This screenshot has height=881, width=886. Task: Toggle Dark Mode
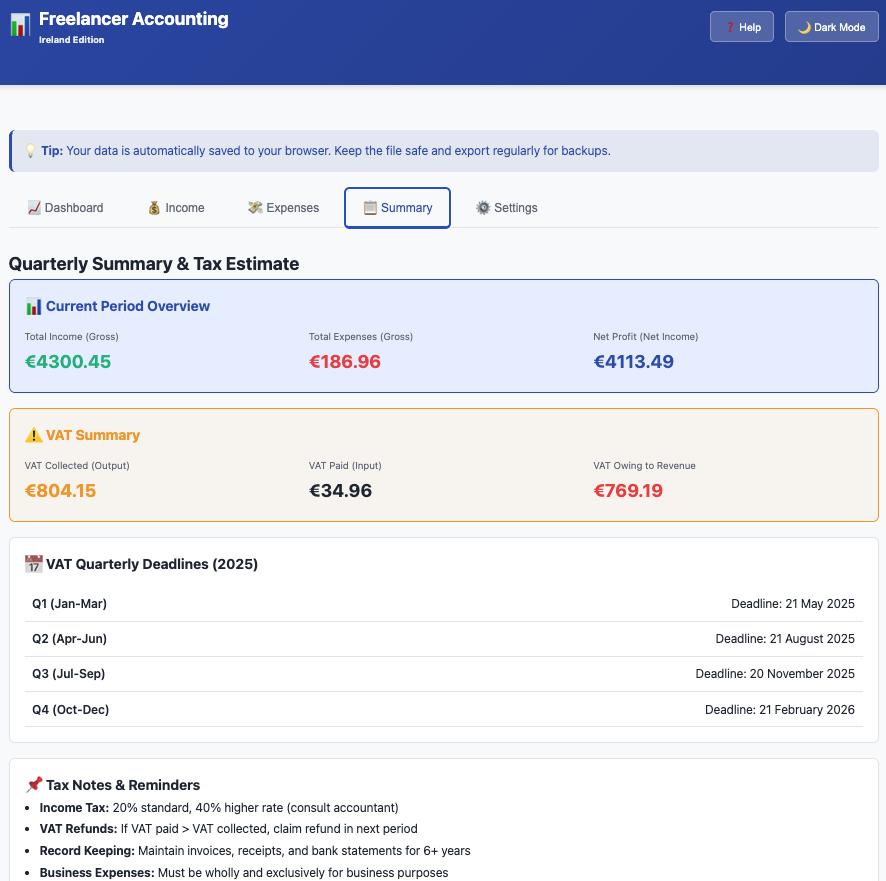pyautogui.click(x=831, y=27)
